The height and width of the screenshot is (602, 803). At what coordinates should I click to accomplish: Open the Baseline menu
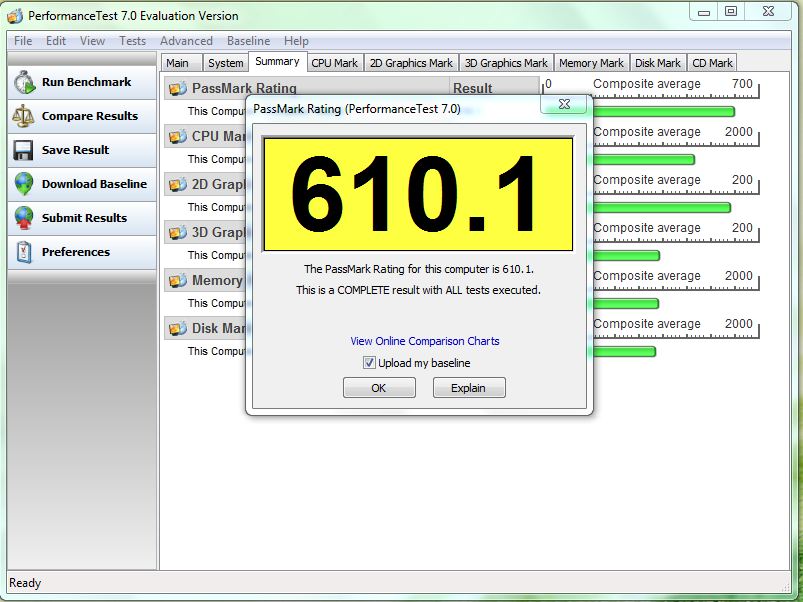coord(248,41)
